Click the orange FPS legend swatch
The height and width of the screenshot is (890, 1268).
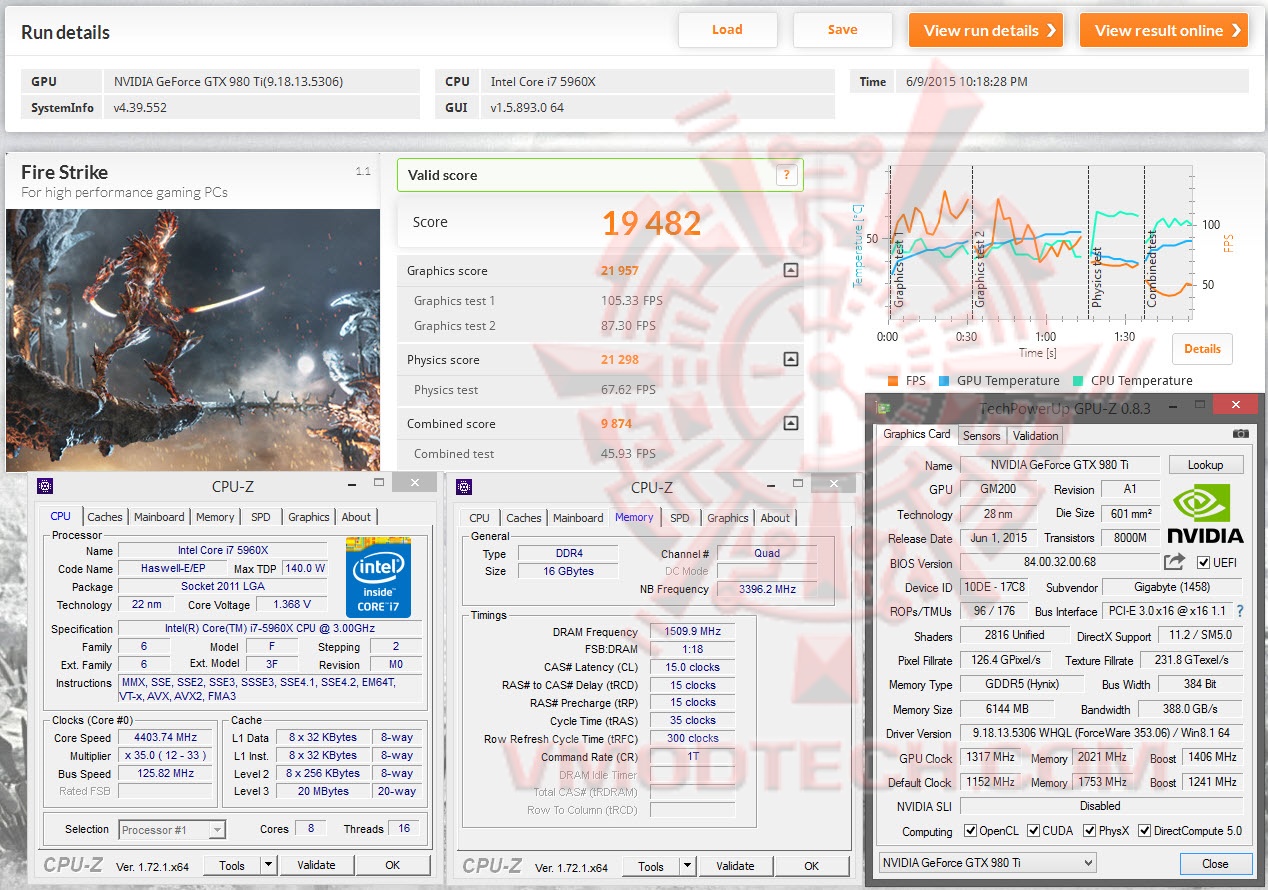point(892,381)
